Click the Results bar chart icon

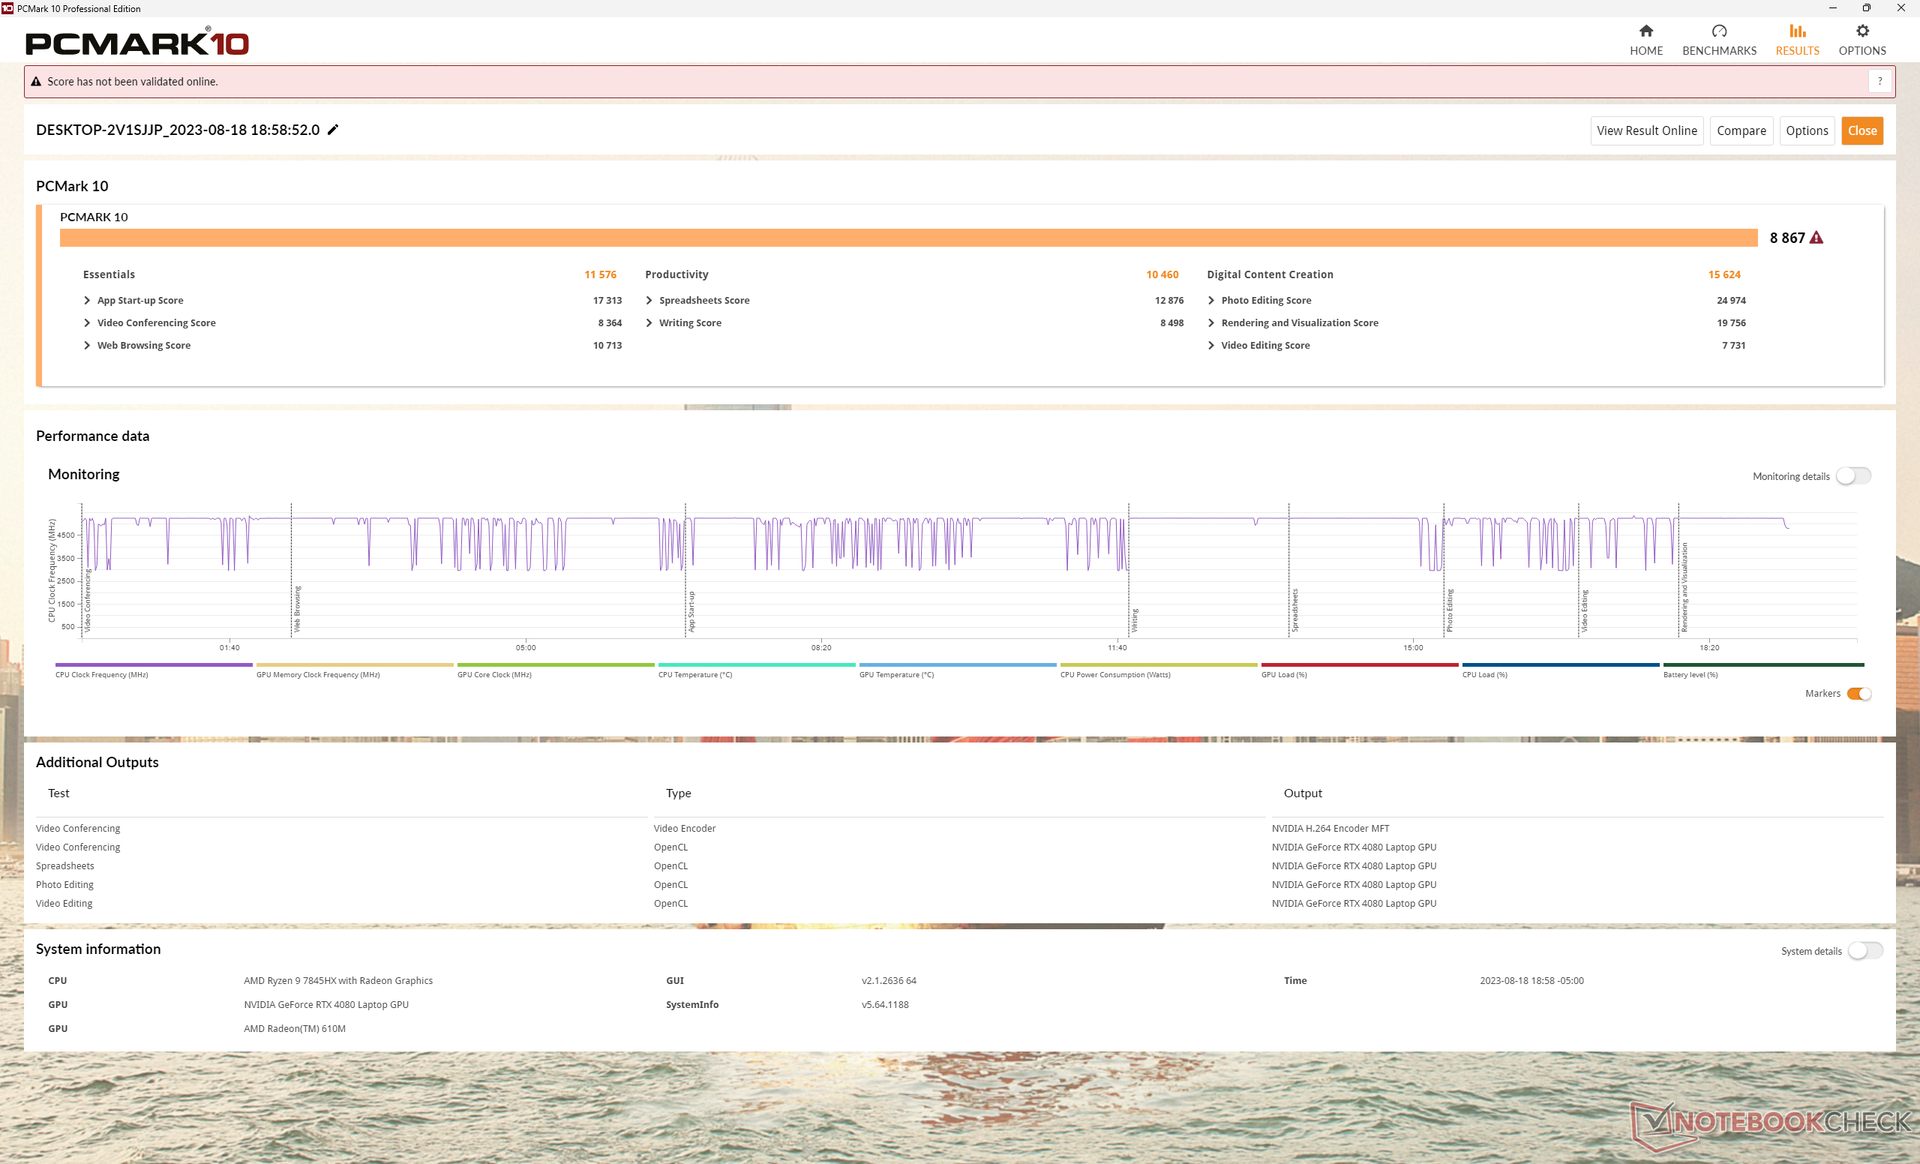click(x=1797, y=31)
